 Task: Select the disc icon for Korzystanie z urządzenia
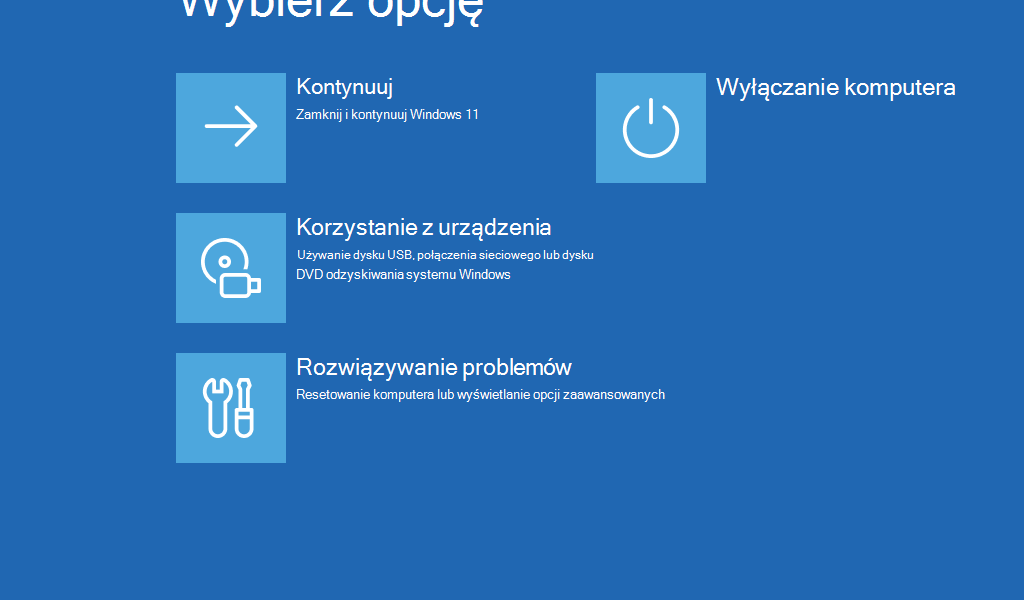(x=230, y=267)
